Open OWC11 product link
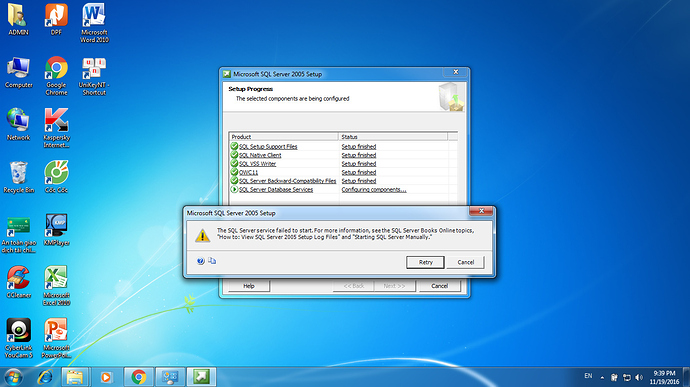 249,172
